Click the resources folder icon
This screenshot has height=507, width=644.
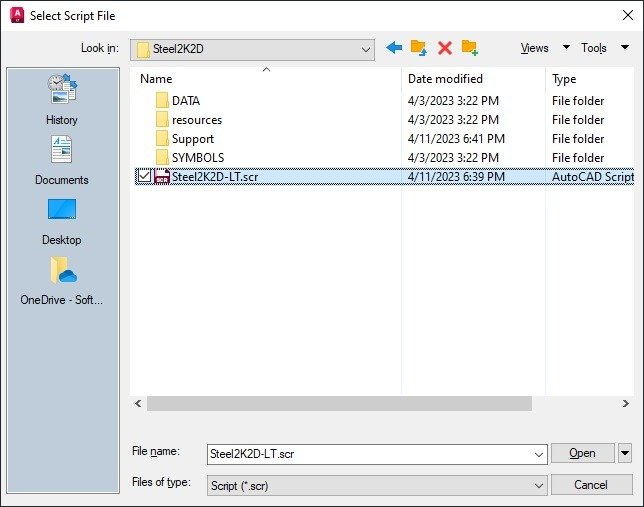(162, 120)
